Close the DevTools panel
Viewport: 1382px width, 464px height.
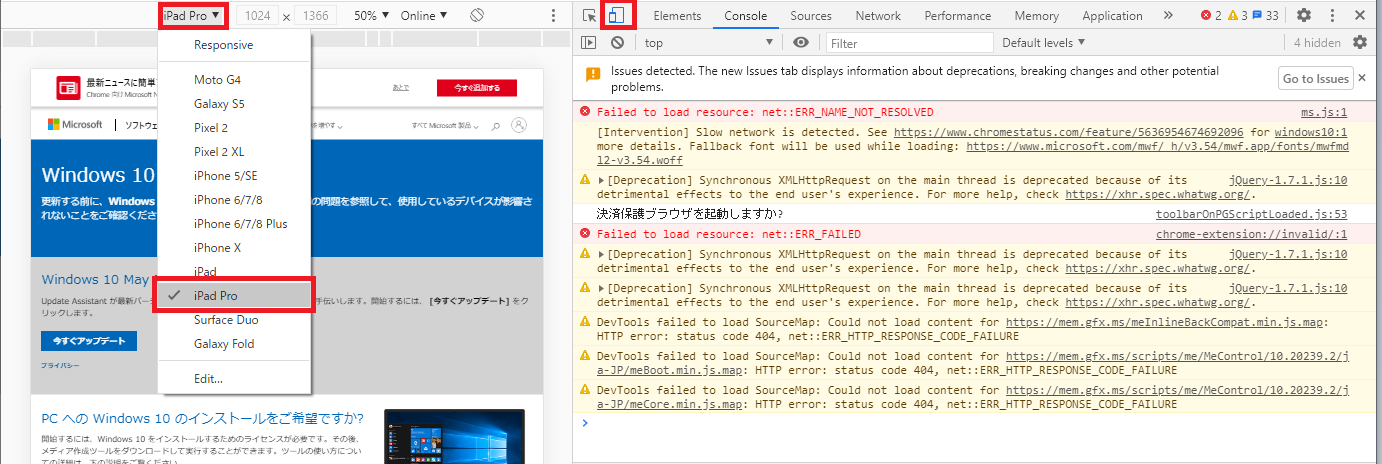(x=1360, y=16)
